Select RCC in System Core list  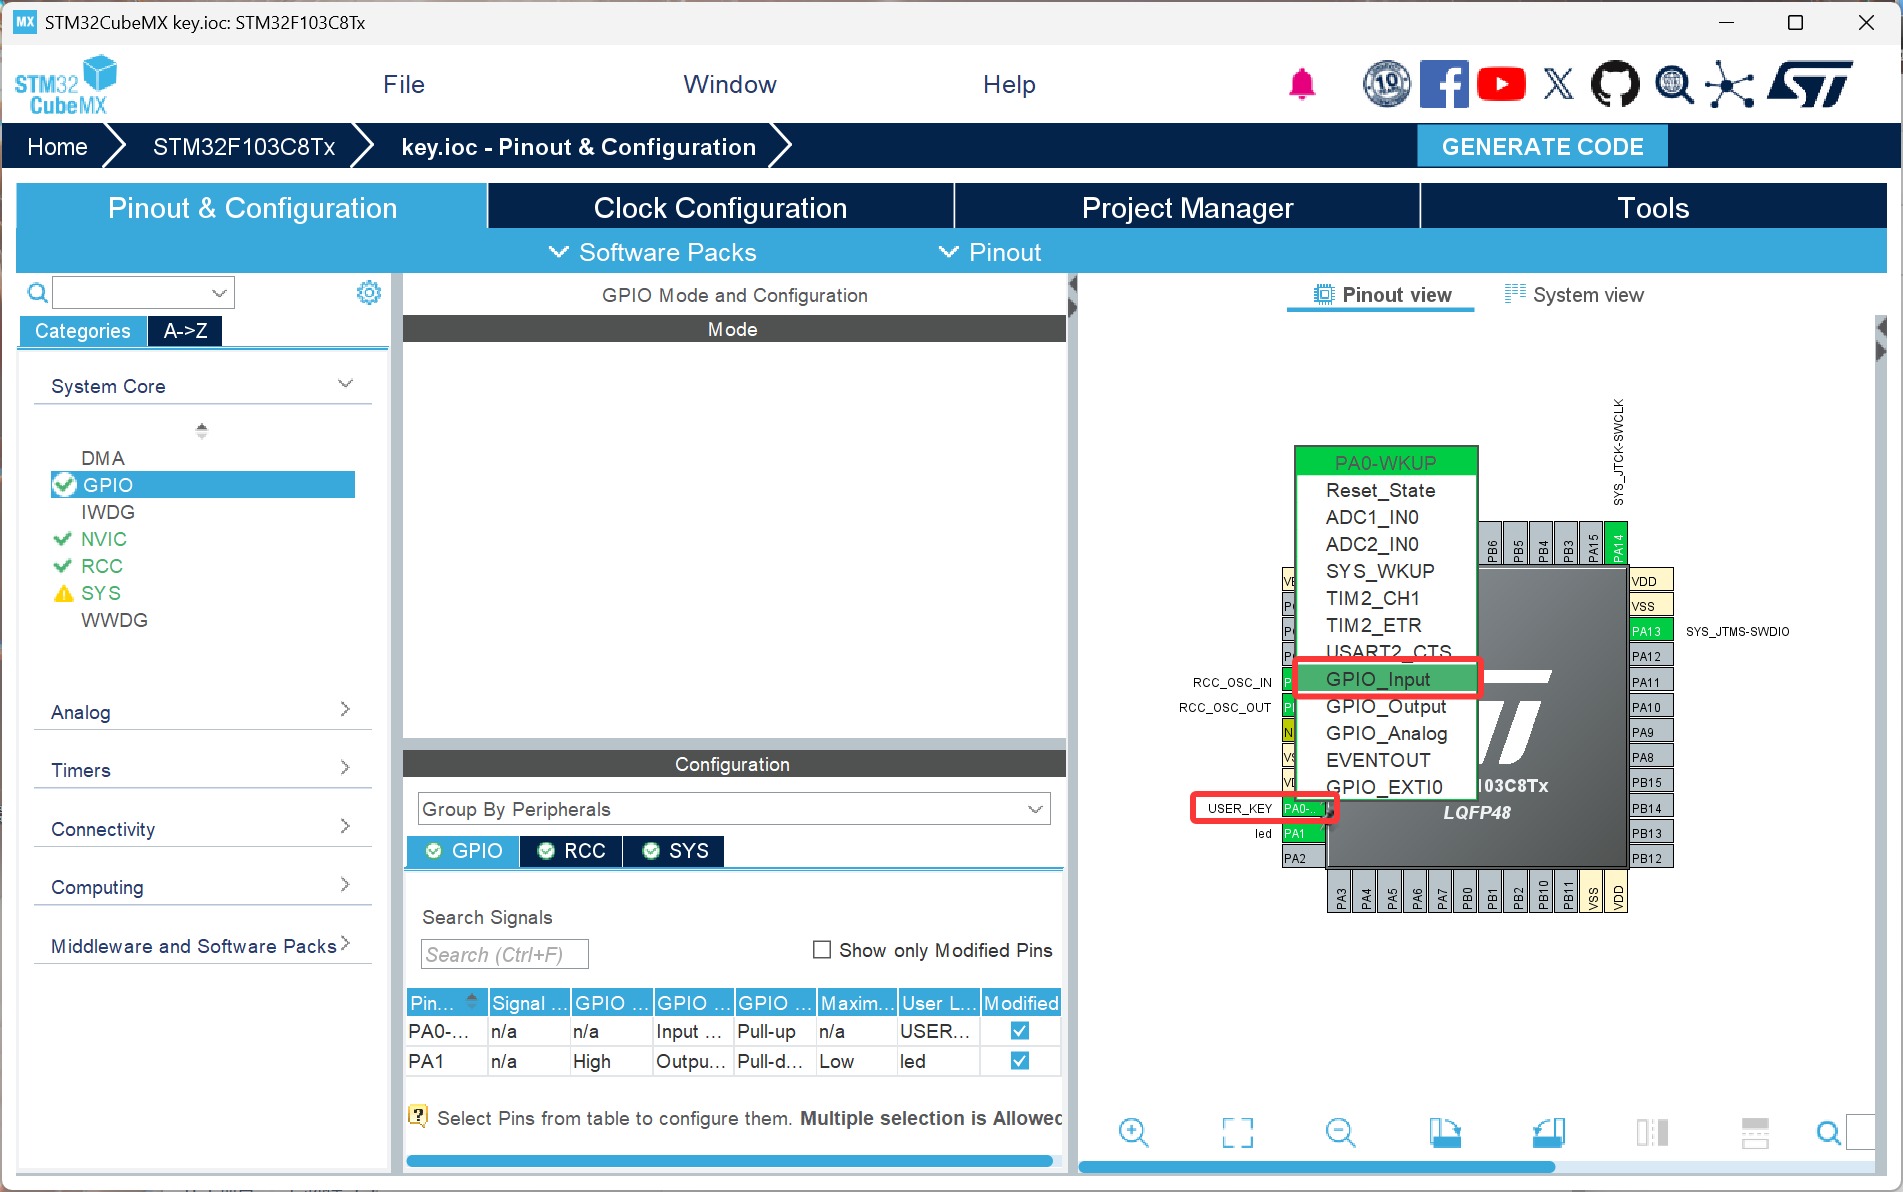pyautogui.click(x=101, y=566)
